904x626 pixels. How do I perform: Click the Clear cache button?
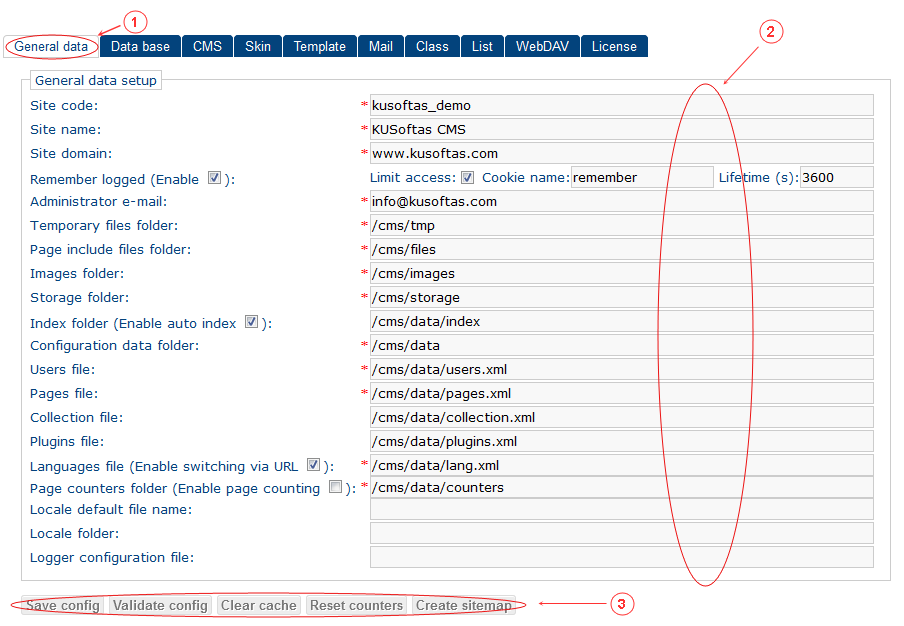[258, 605]
